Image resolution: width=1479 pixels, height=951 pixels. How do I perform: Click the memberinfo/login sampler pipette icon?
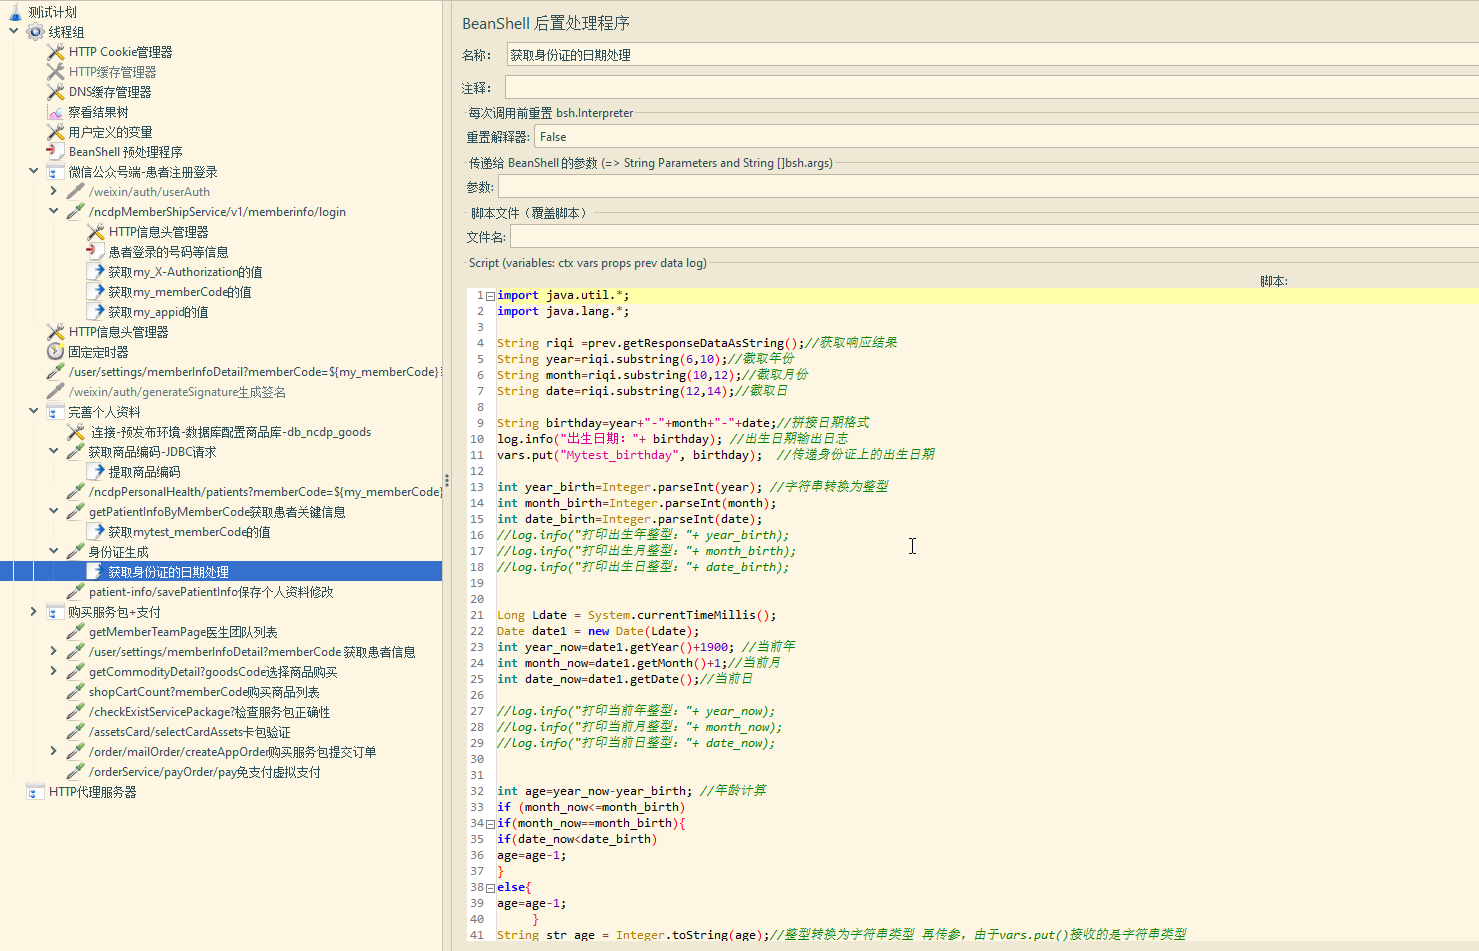tap(76, 212)
